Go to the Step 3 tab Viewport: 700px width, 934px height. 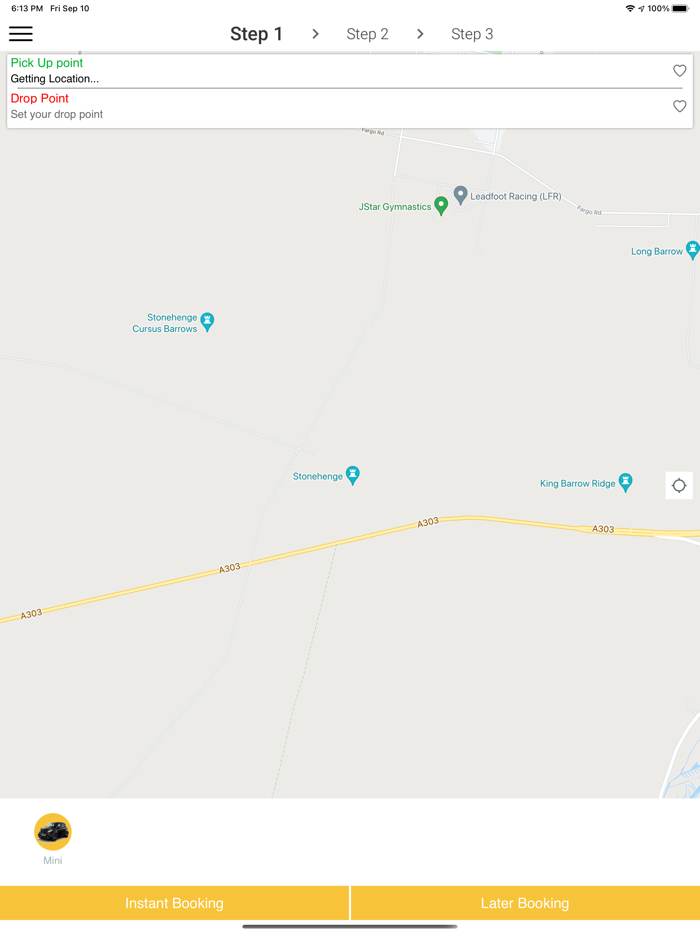(472, 34)
